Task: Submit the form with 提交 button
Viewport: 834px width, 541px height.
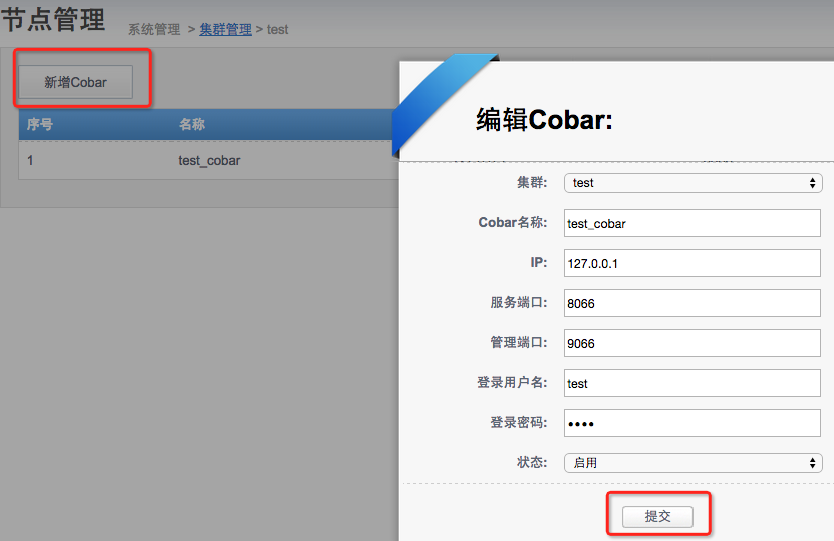Action: (657, 516)
